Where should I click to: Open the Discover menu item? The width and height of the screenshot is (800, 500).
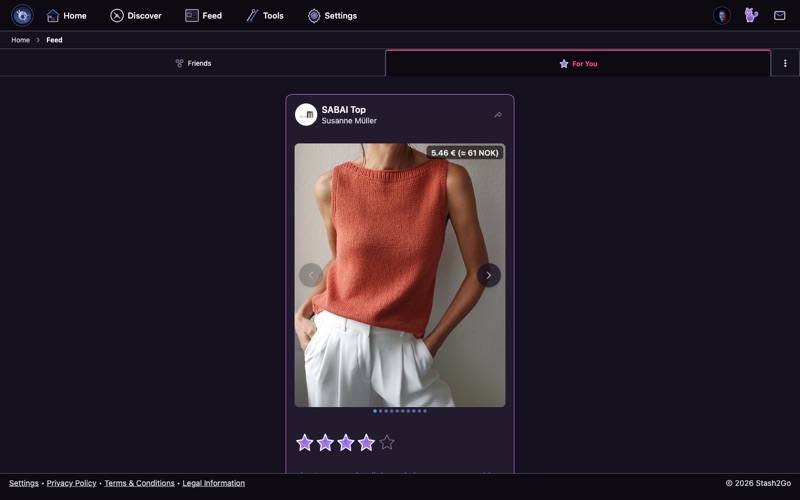[x=136, y=16]
